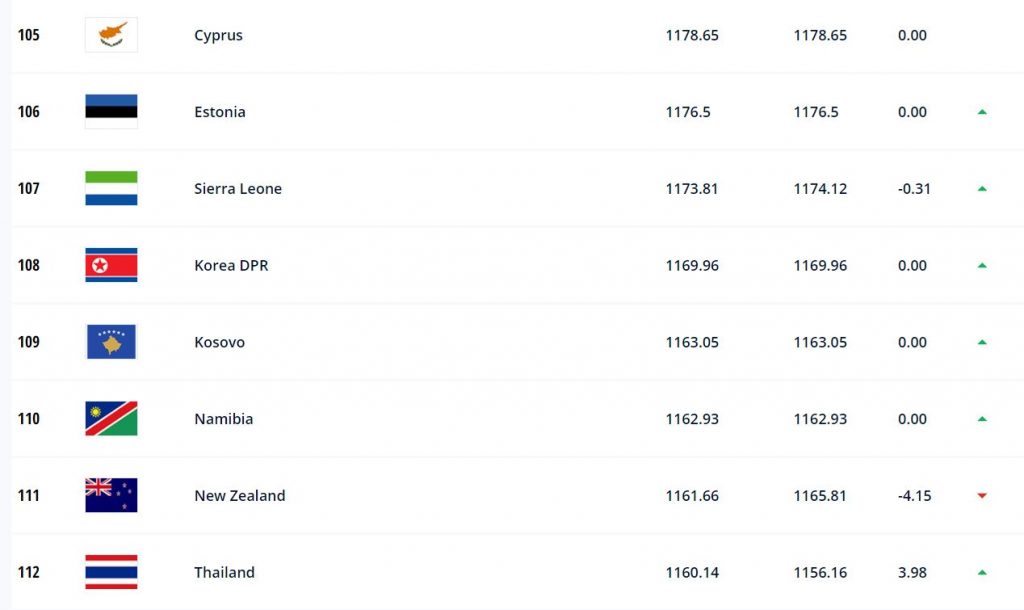Click the Kosovo flag icon
This screenshot has height=610, width=1024.
(x=111, y=342)
